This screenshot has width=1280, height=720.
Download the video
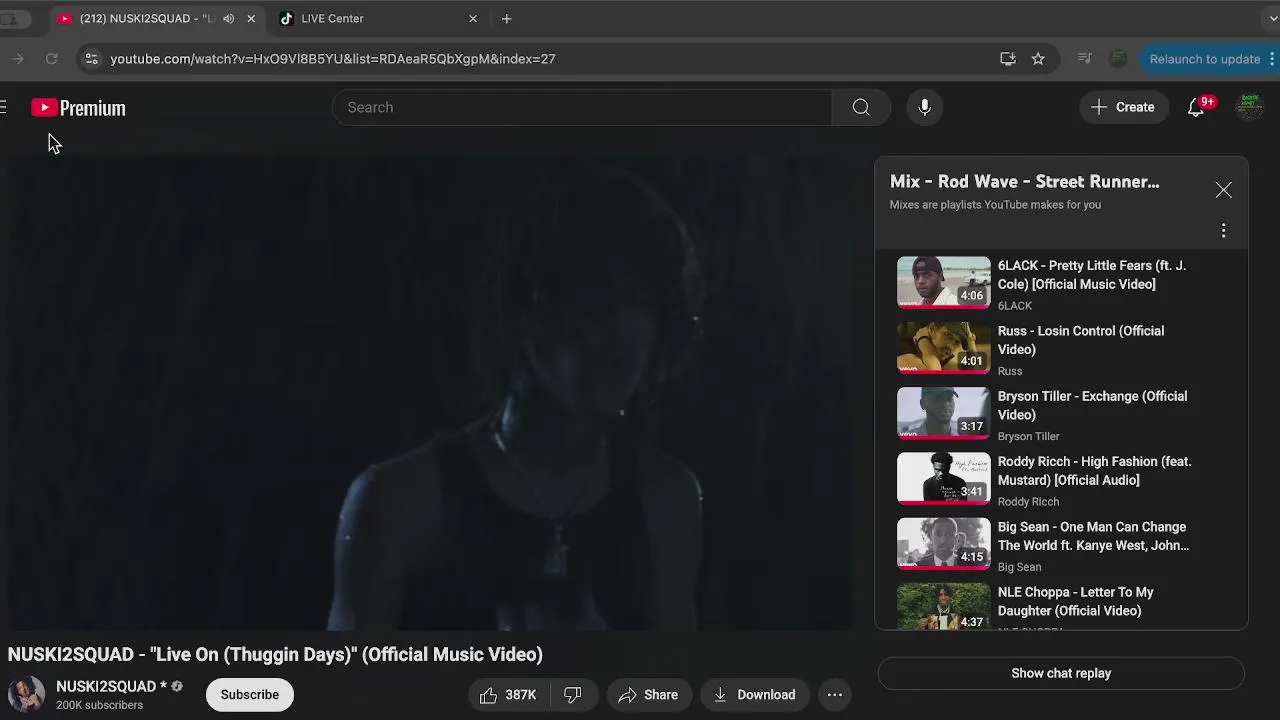pyautogui.click(x=755, y=695)
